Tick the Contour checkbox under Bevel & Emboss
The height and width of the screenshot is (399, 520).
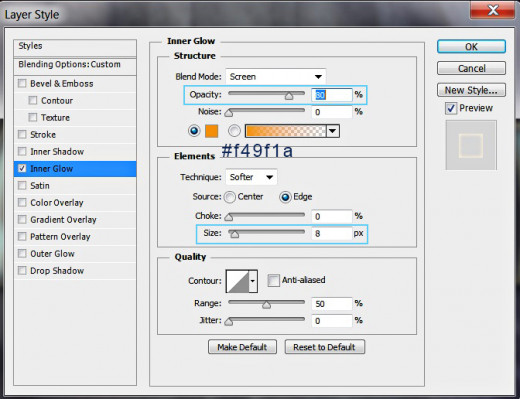(x=33, y=100)
